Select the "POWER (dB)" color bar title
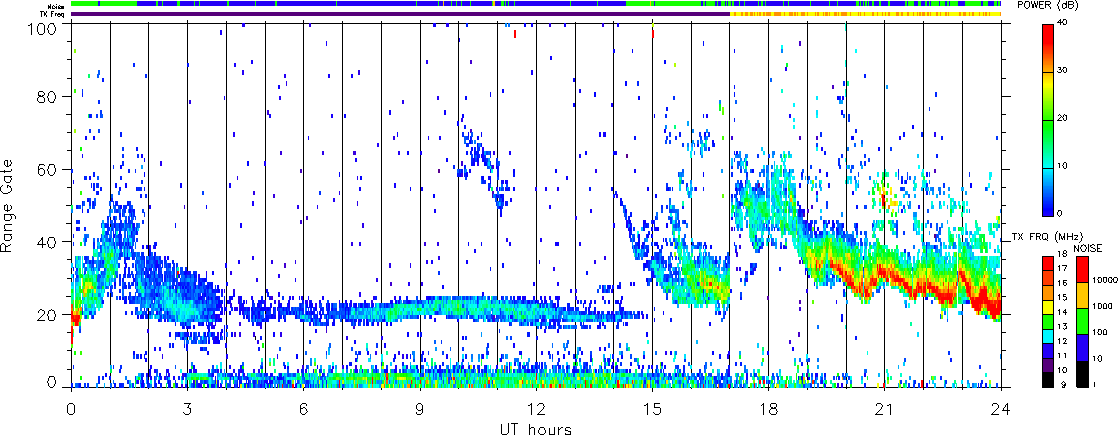Viewport: 1118px width, 435px height. [1048, 5]
